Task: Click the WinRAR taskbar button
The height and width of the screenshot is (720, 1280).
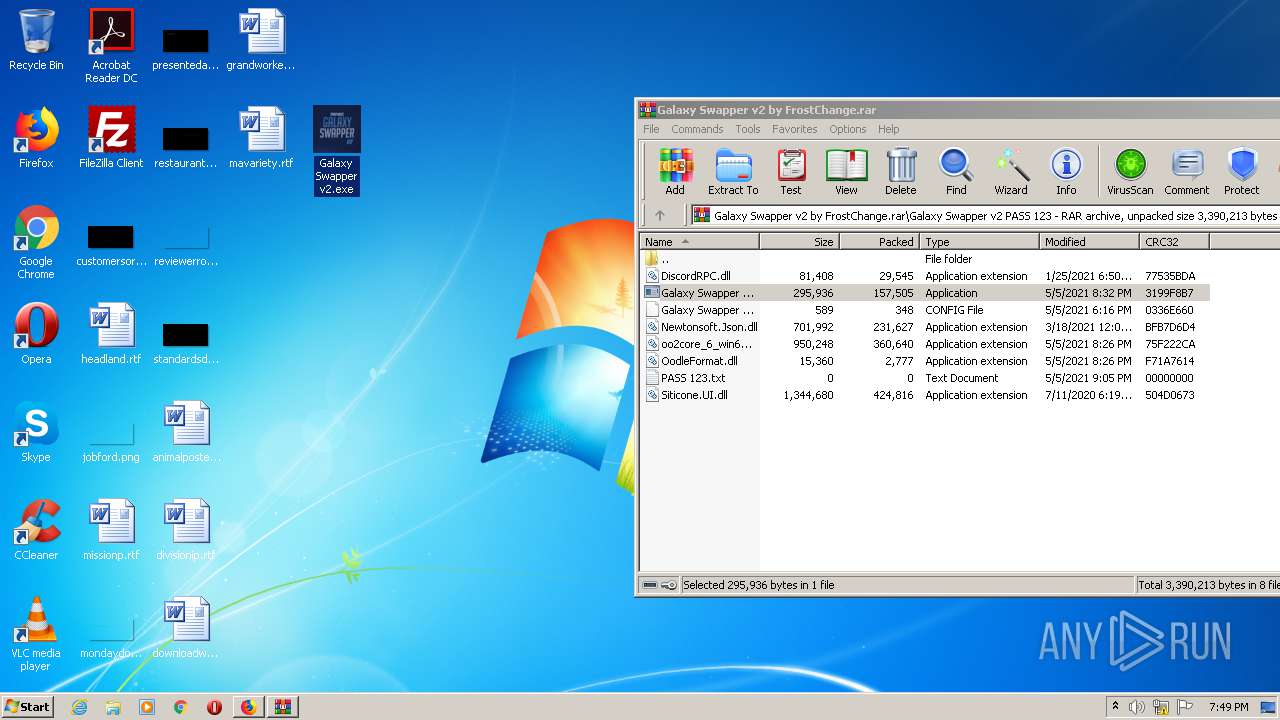Action: [282, 707]
